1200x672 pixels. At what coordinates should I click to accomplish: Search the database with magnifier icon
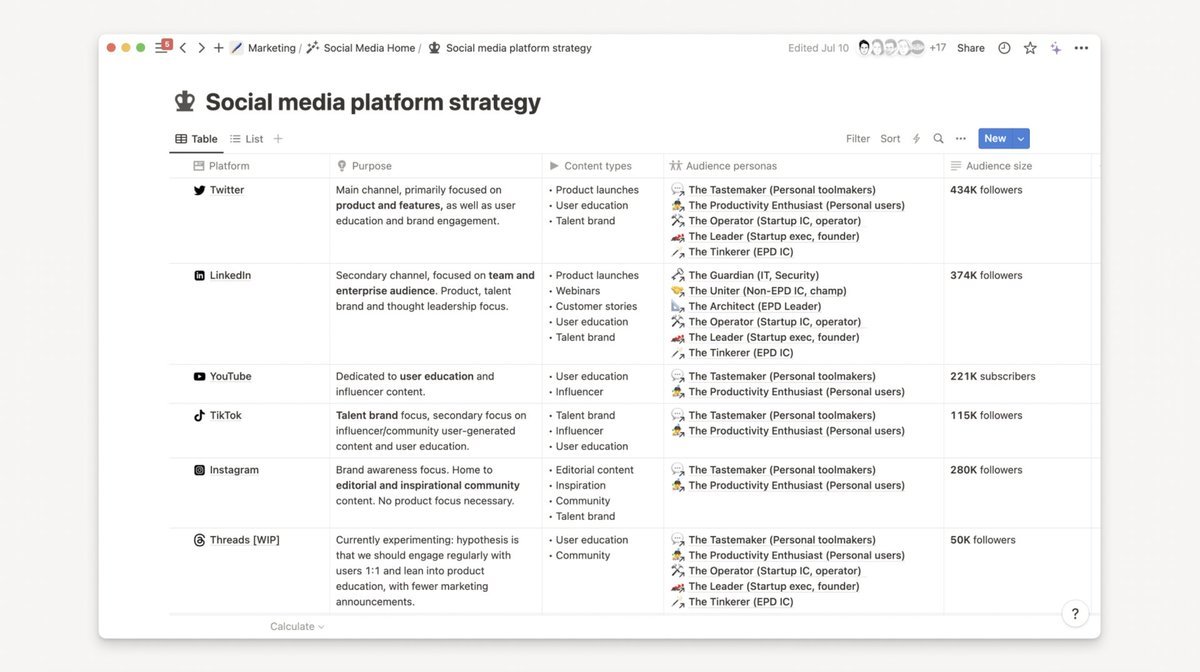[938, 139]
